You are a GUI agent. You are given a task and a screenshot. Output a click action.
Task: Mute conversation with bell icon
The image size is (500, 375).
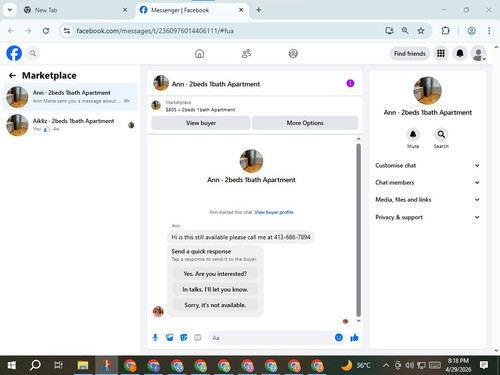pyautogui.click(x=413, y=134)
